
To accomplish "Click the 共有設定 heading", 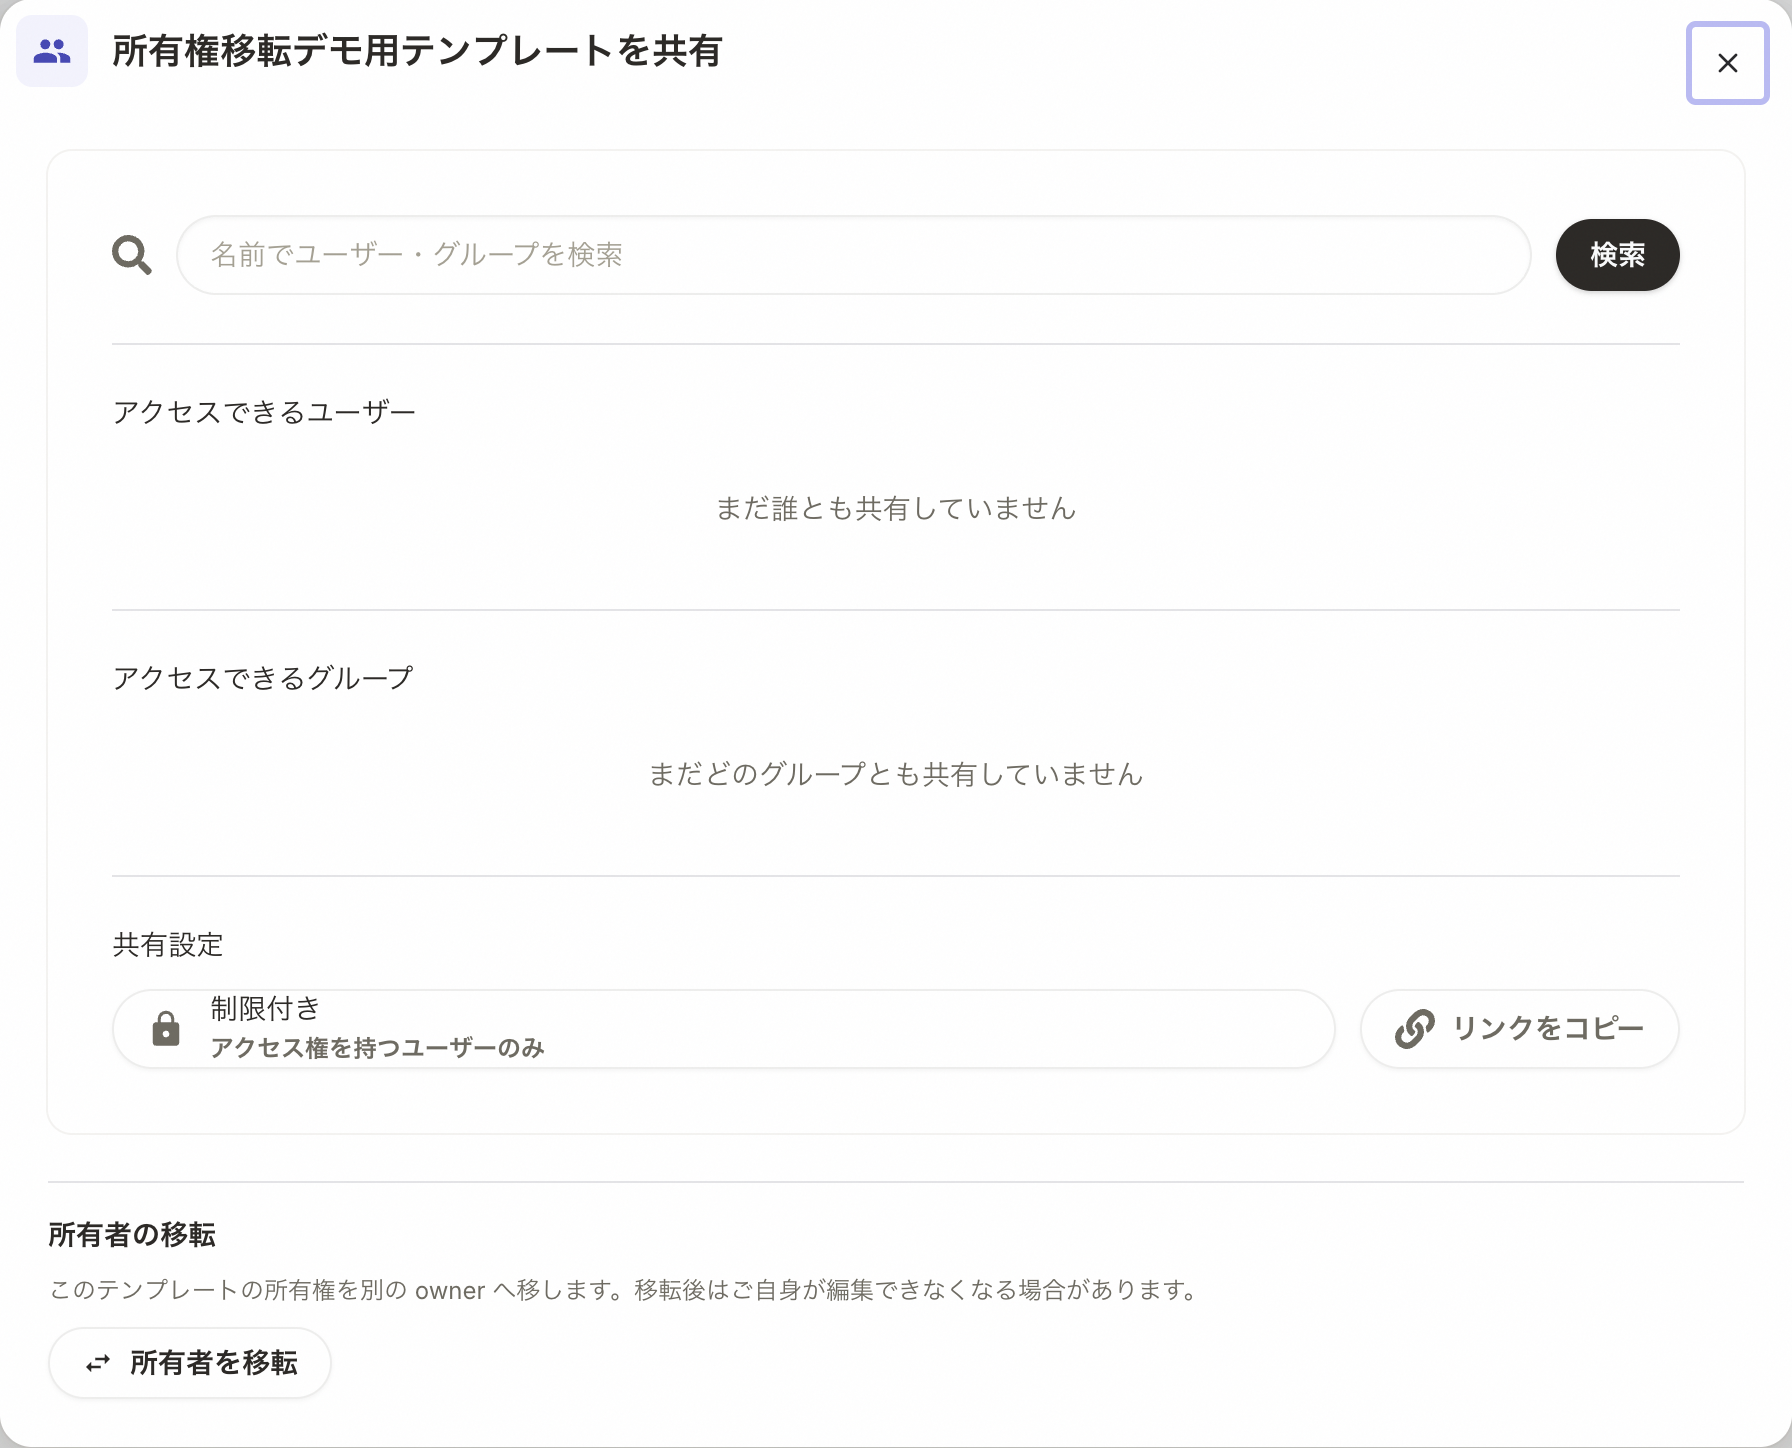I will [x=168, y=945].
